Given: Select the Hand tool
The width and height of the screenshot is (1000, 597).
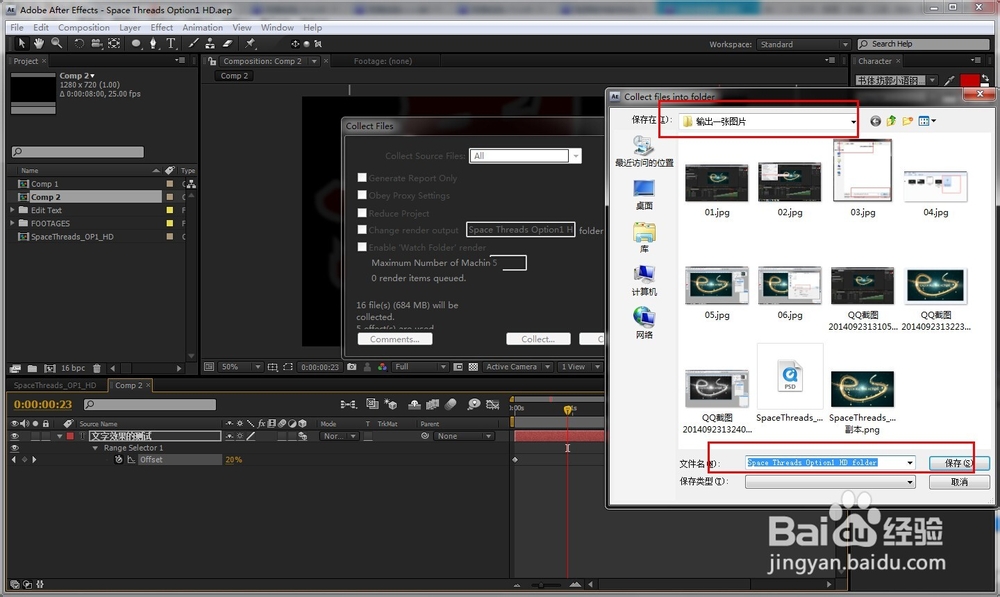Looking at the screenshot, I should click(39, 43).
